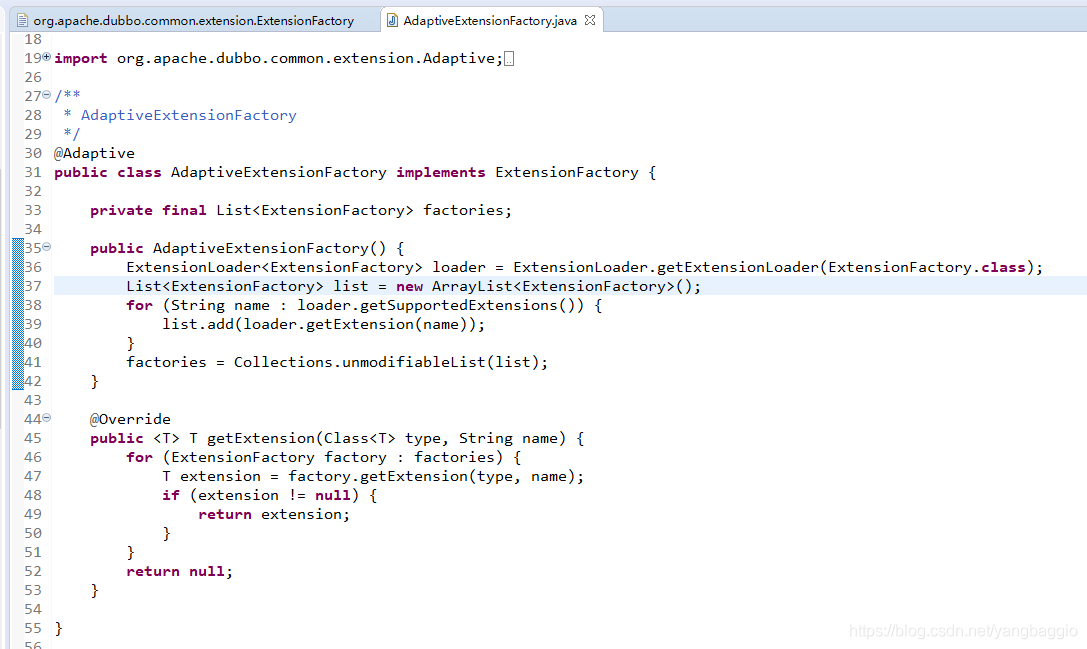Click the 'implements' keyword in the class declaration
Screen dimensions: 1087x649
point(440,173)
